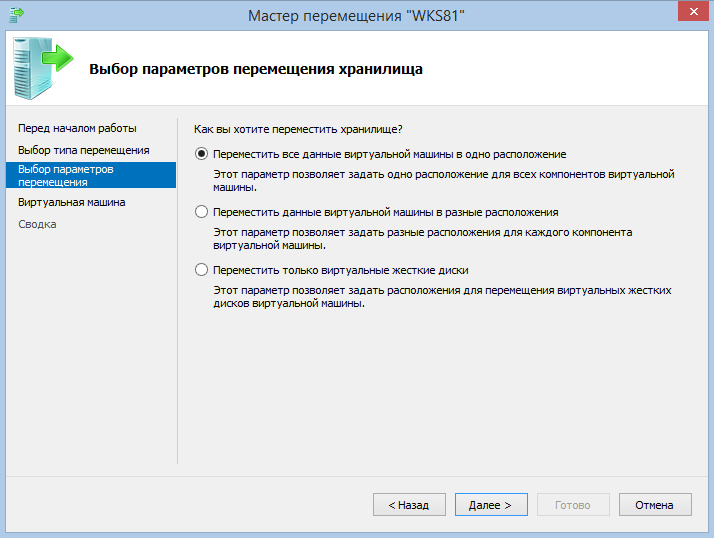Click the description about moving virtual hard disks

pyautogui.click(x=442, y=296)
